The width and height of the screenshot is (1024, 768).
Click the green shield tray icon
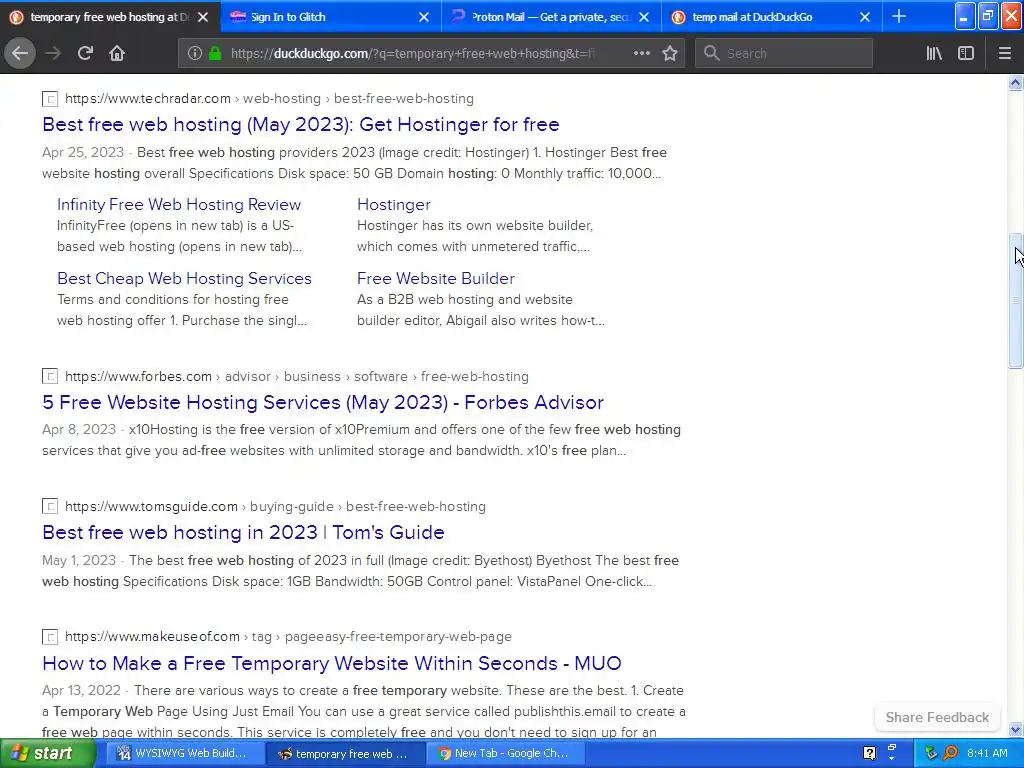(931, 753)
